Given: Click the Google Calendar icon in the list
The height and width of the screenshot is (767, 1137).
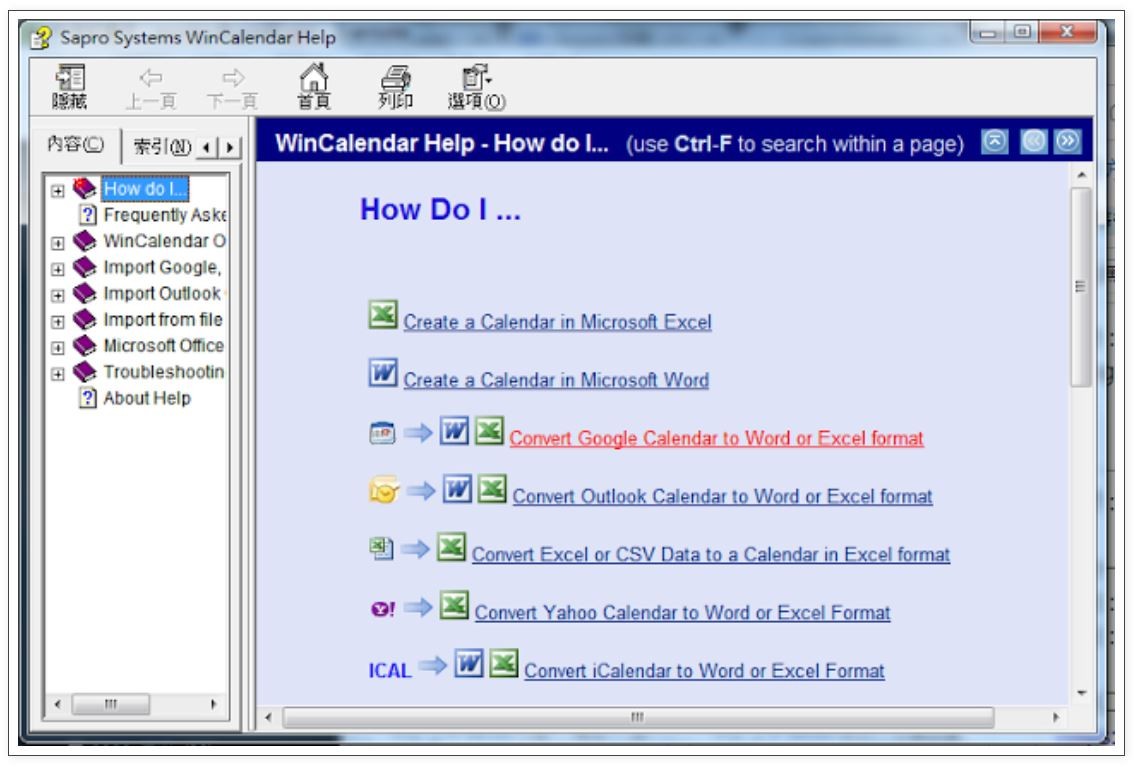Looking at the screenshot, I should (x=382, y=433).
